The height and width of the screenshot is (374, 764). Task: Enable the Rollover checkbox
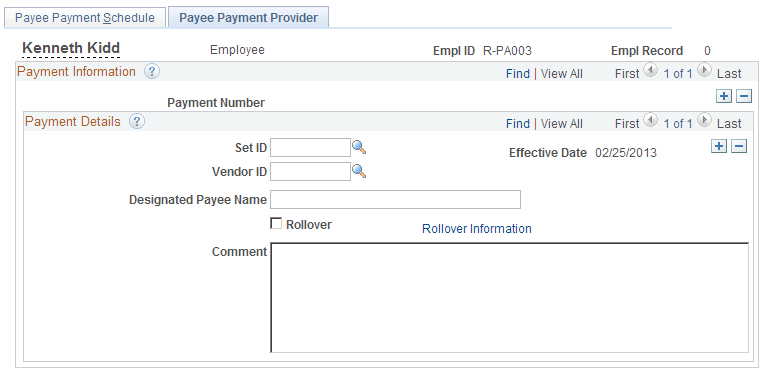[276, 224]
